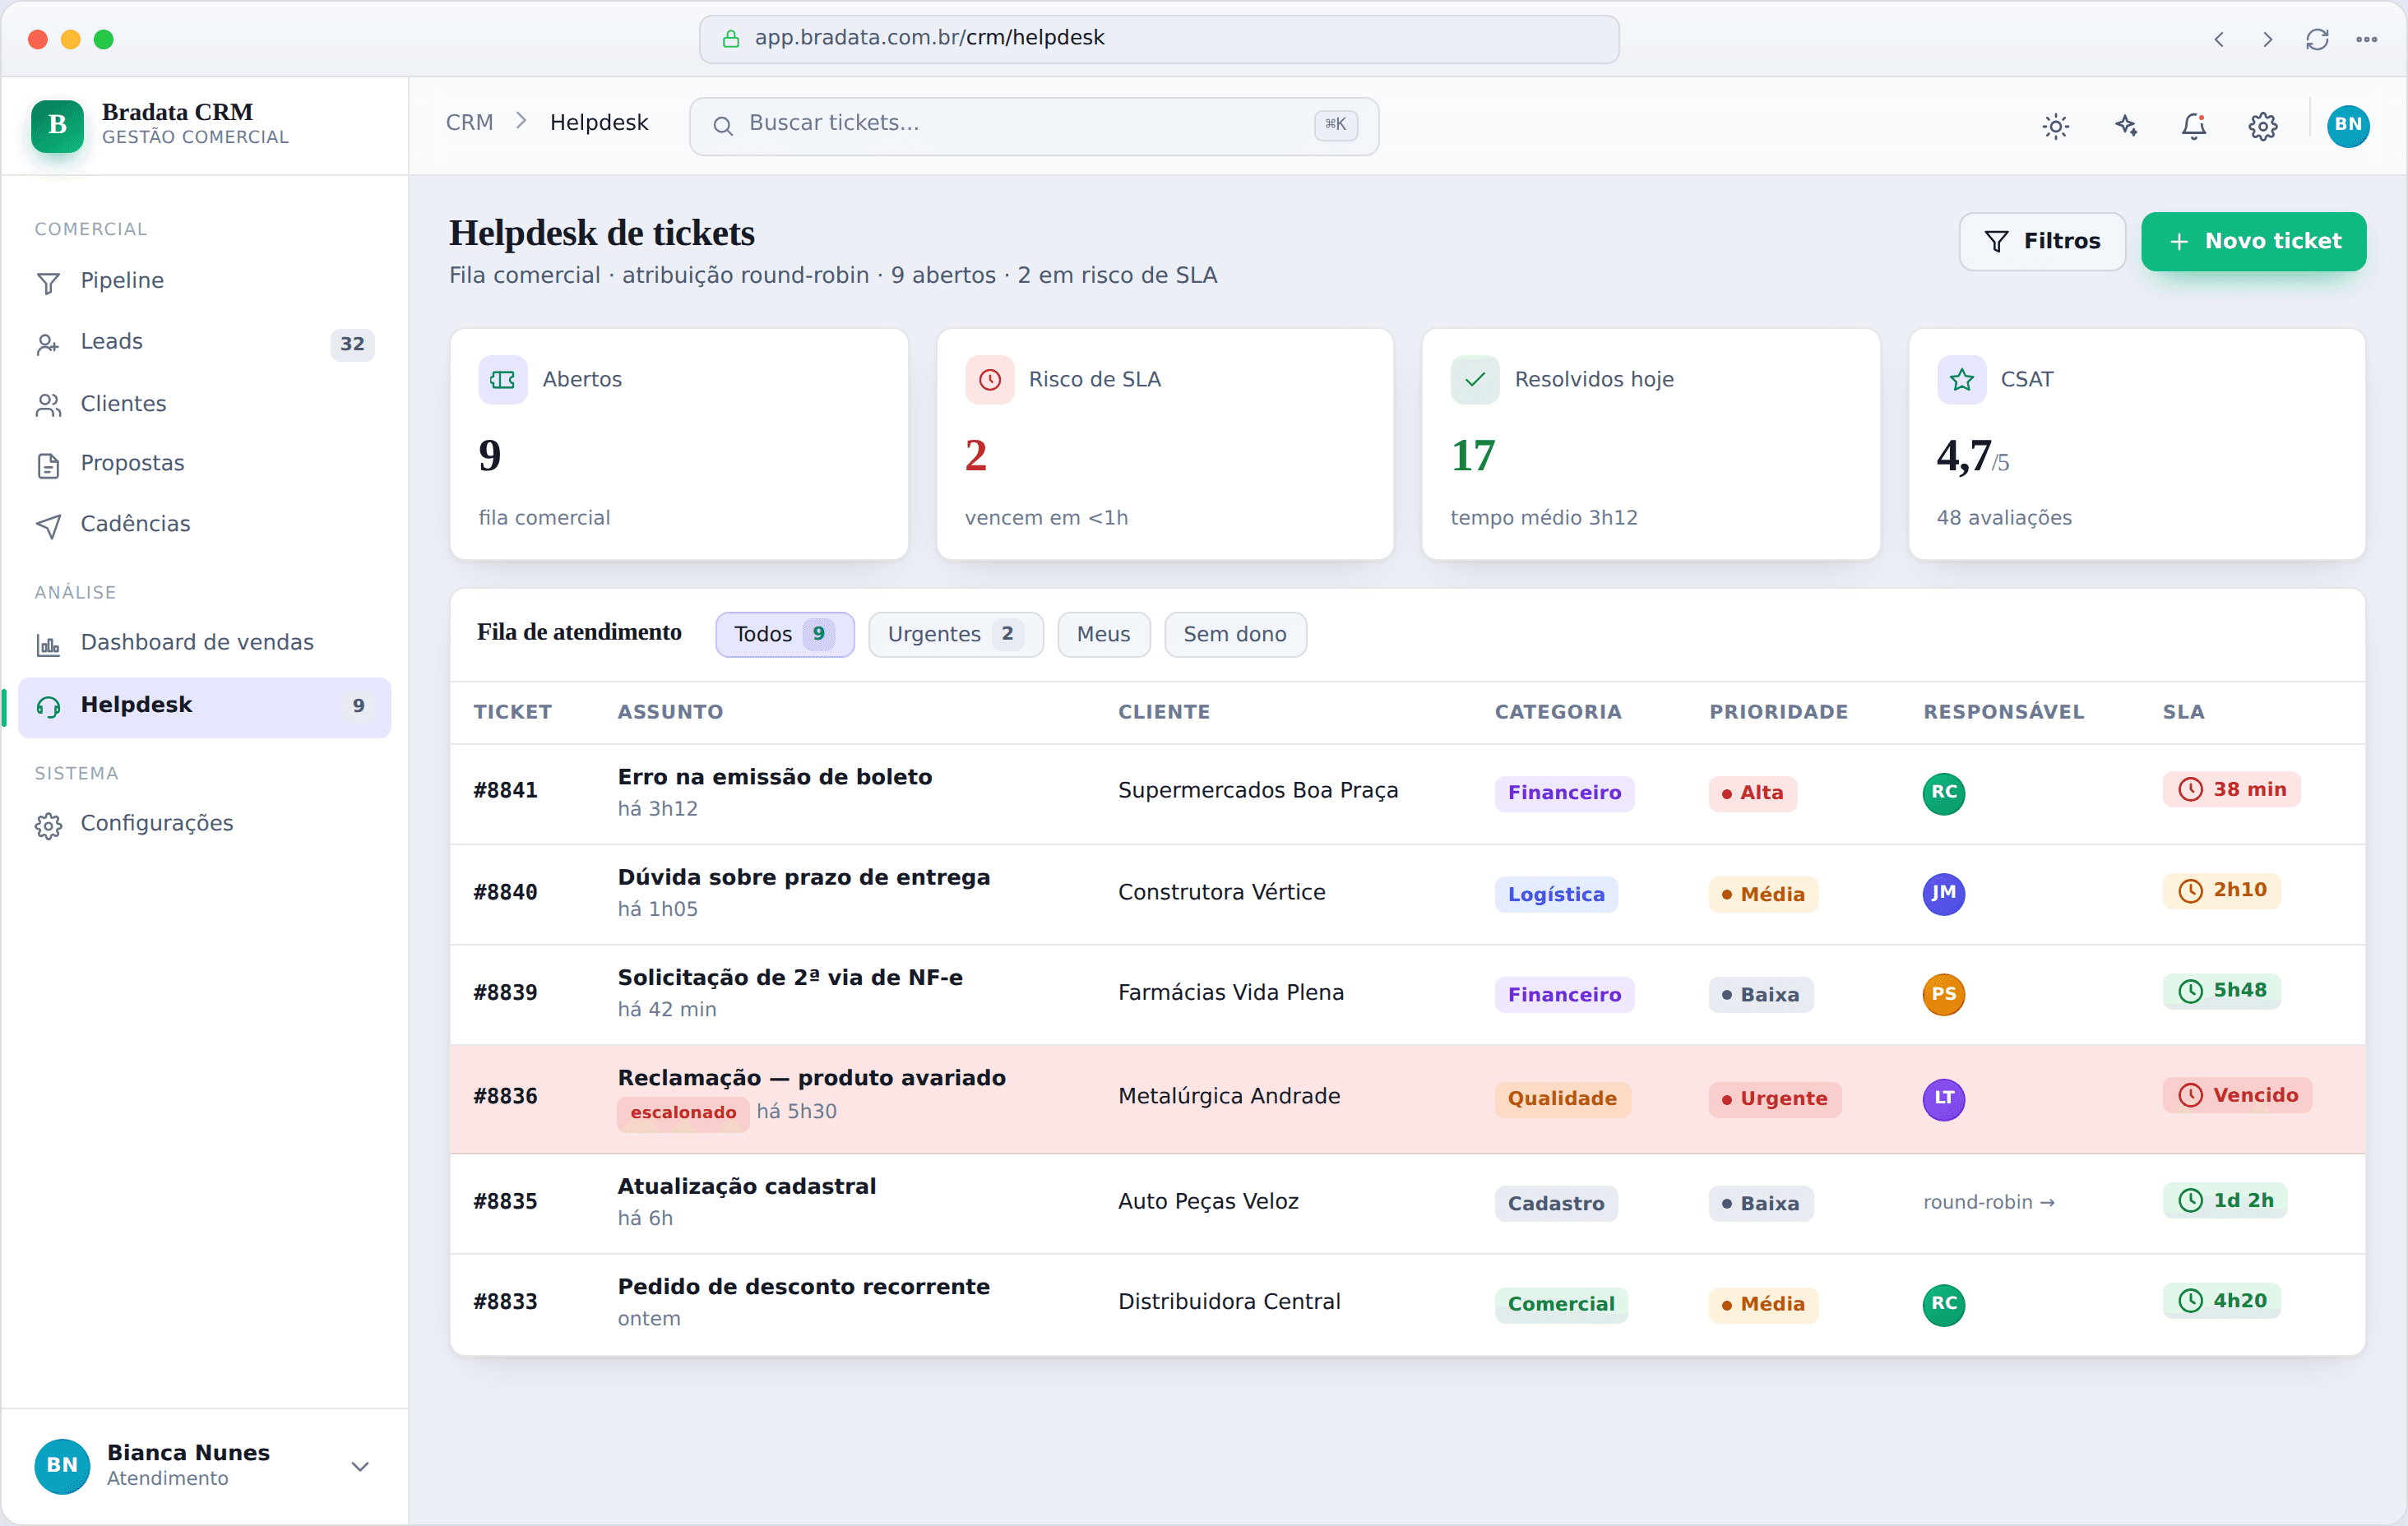This screenshot has width=2408, height=1526.
Task: Focus the Buscar tickets search field
Action: pos(1033,125)
